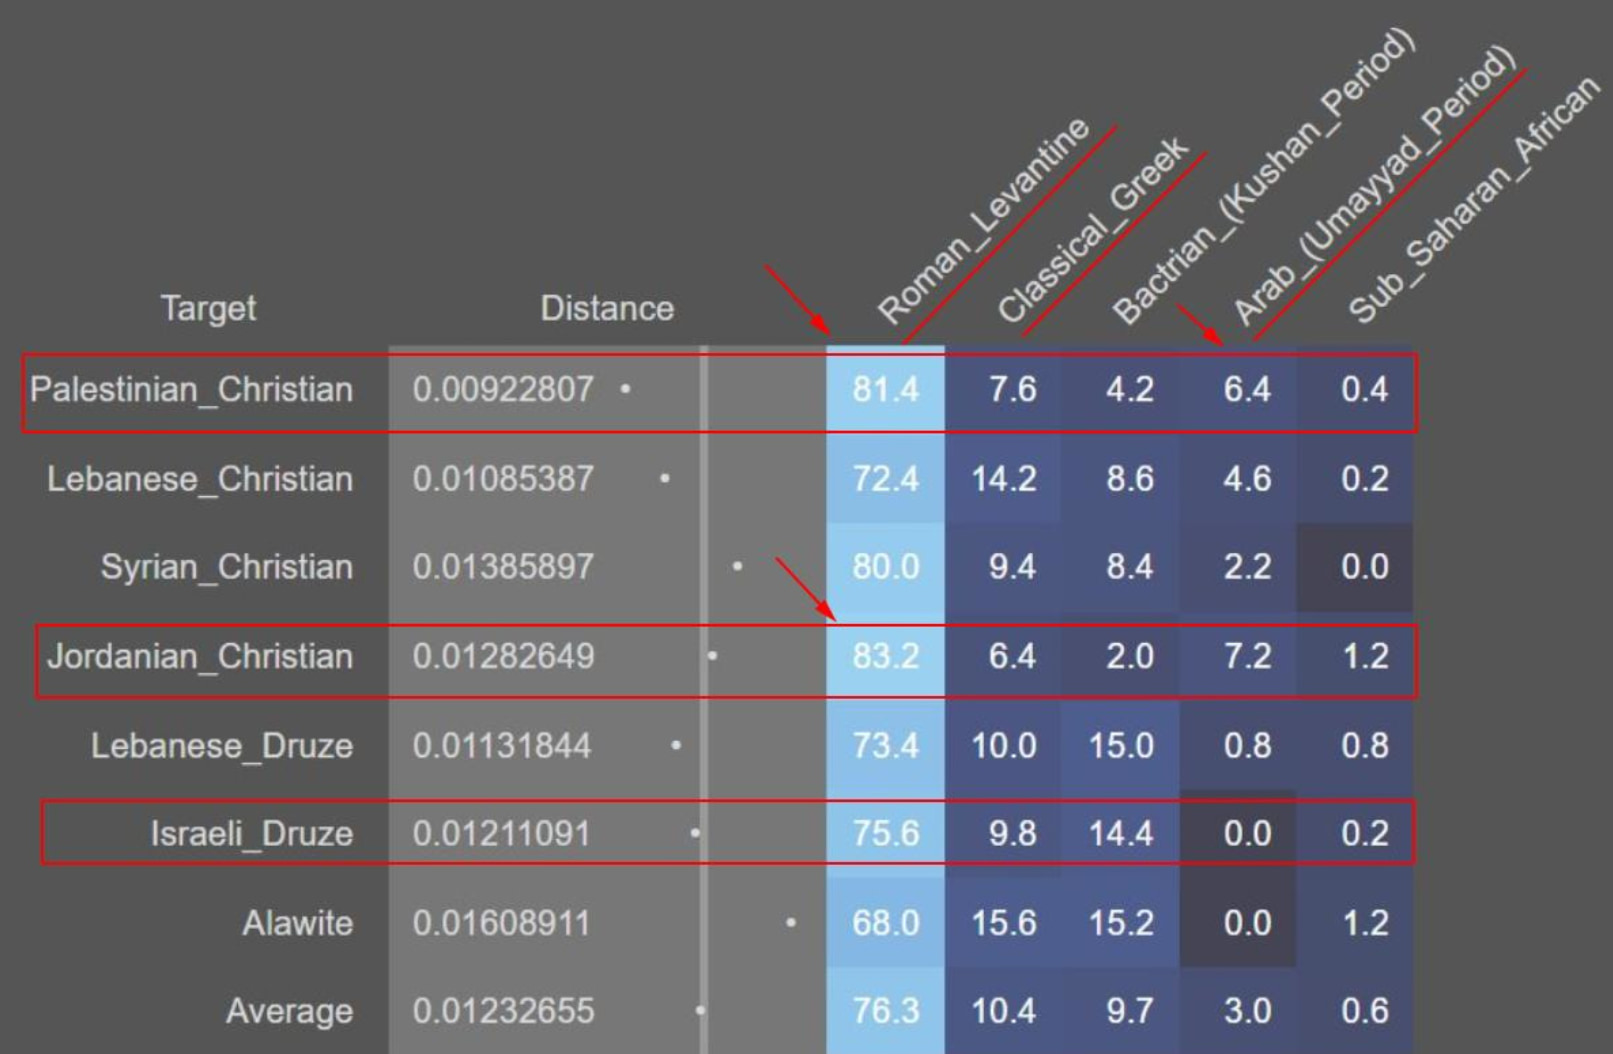This screenshot has width=1613, height=1054.
Task: Select the 14.4 Bactrian cell for Israeli_Druze
Action: (x=1121, y=833)
